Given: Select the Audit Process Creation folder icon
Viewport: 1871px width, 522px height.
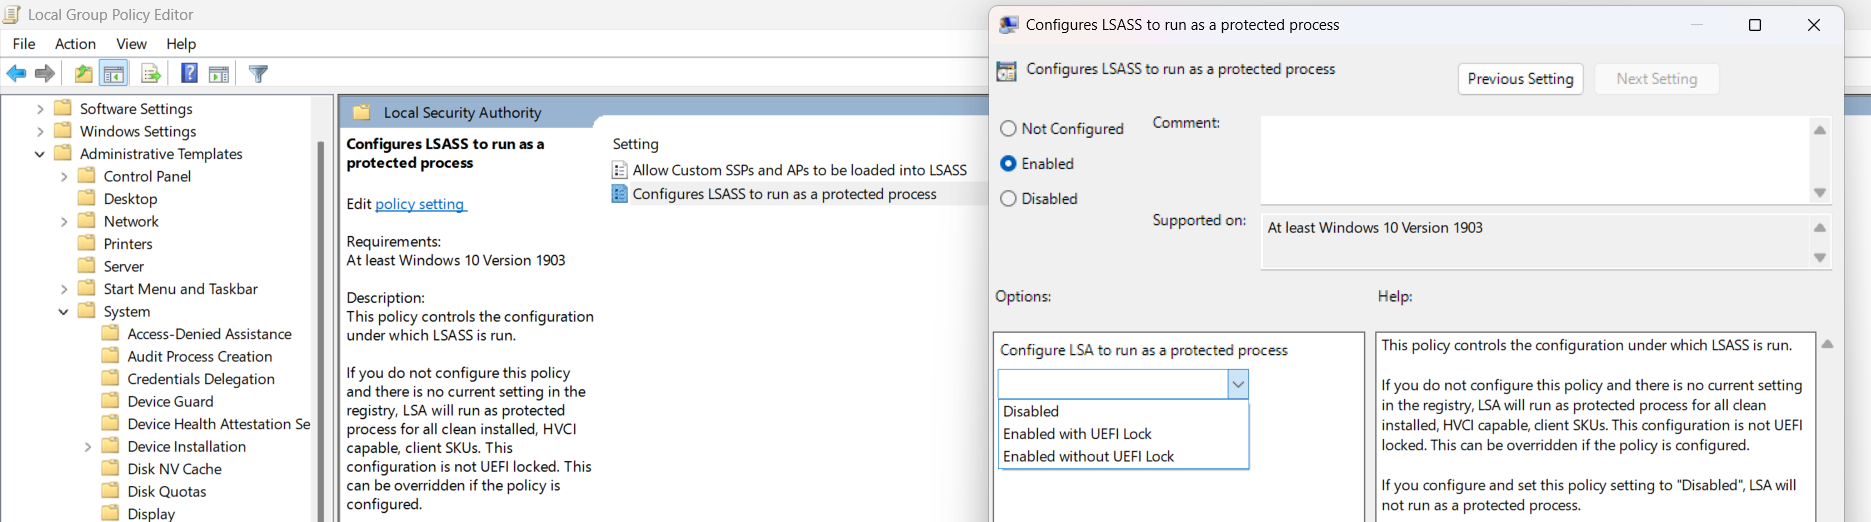Looking at the screenshot, I should point(111,356).
